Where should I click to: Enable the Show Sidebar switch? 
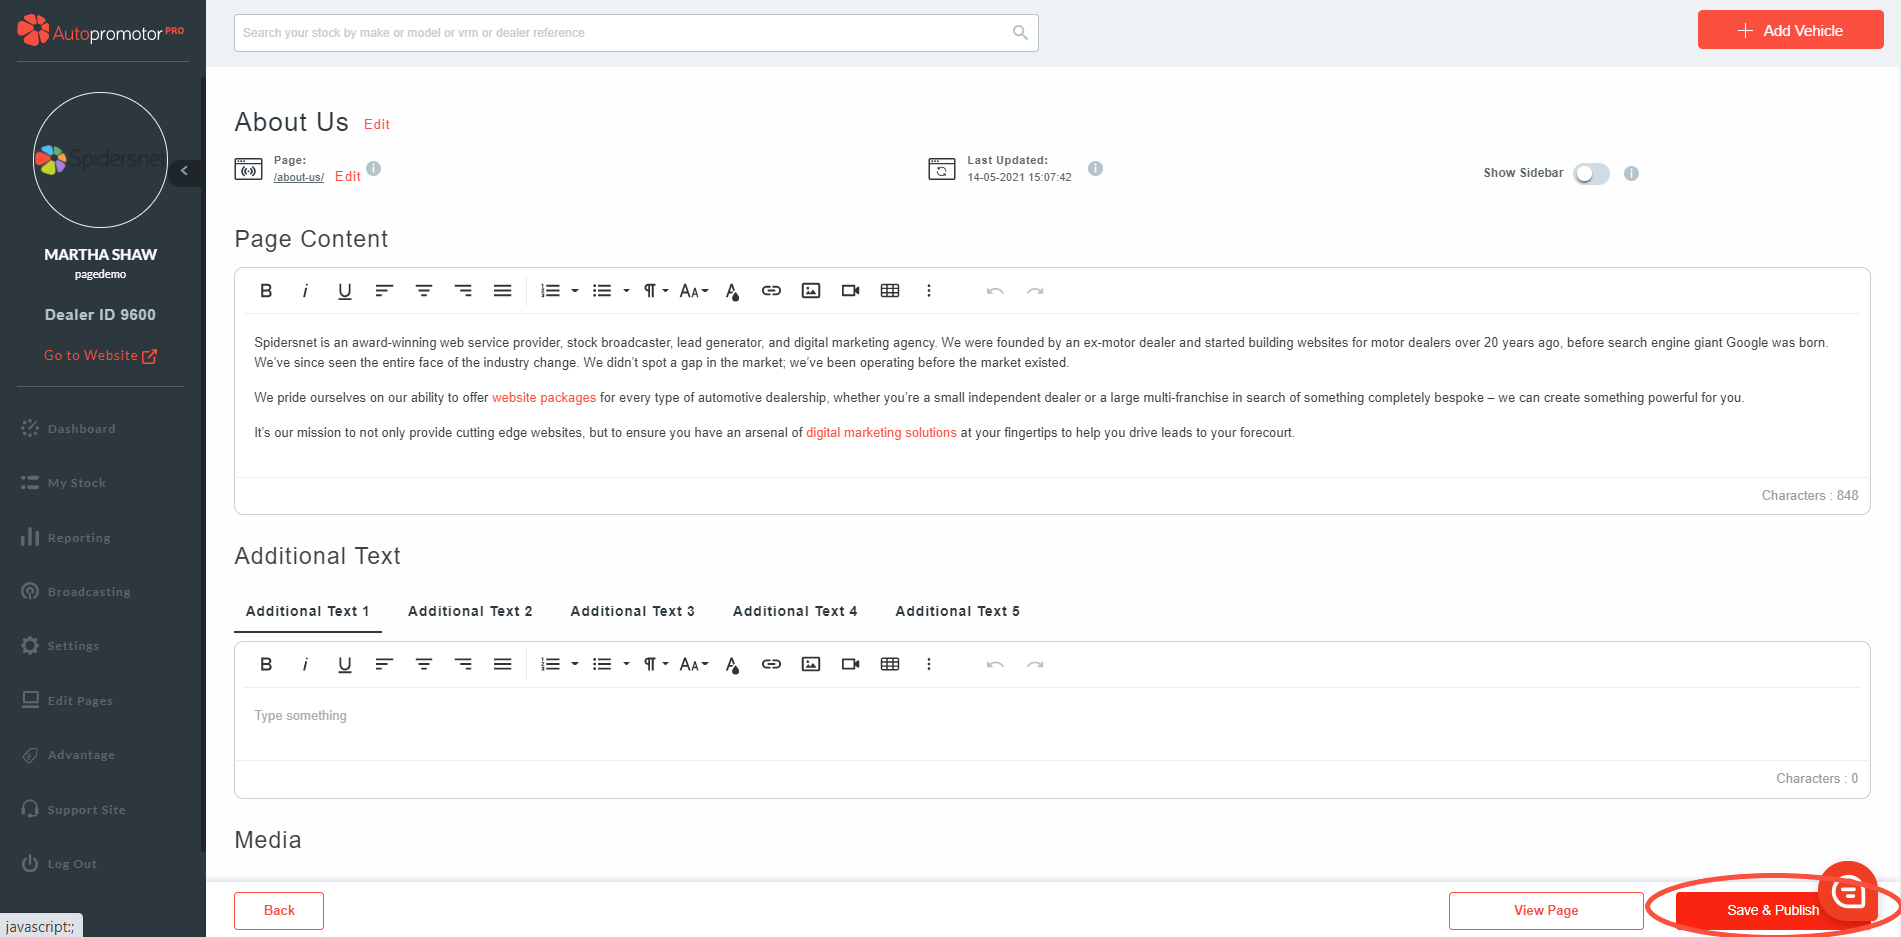pyautogui.click(x=1591, y=174)
